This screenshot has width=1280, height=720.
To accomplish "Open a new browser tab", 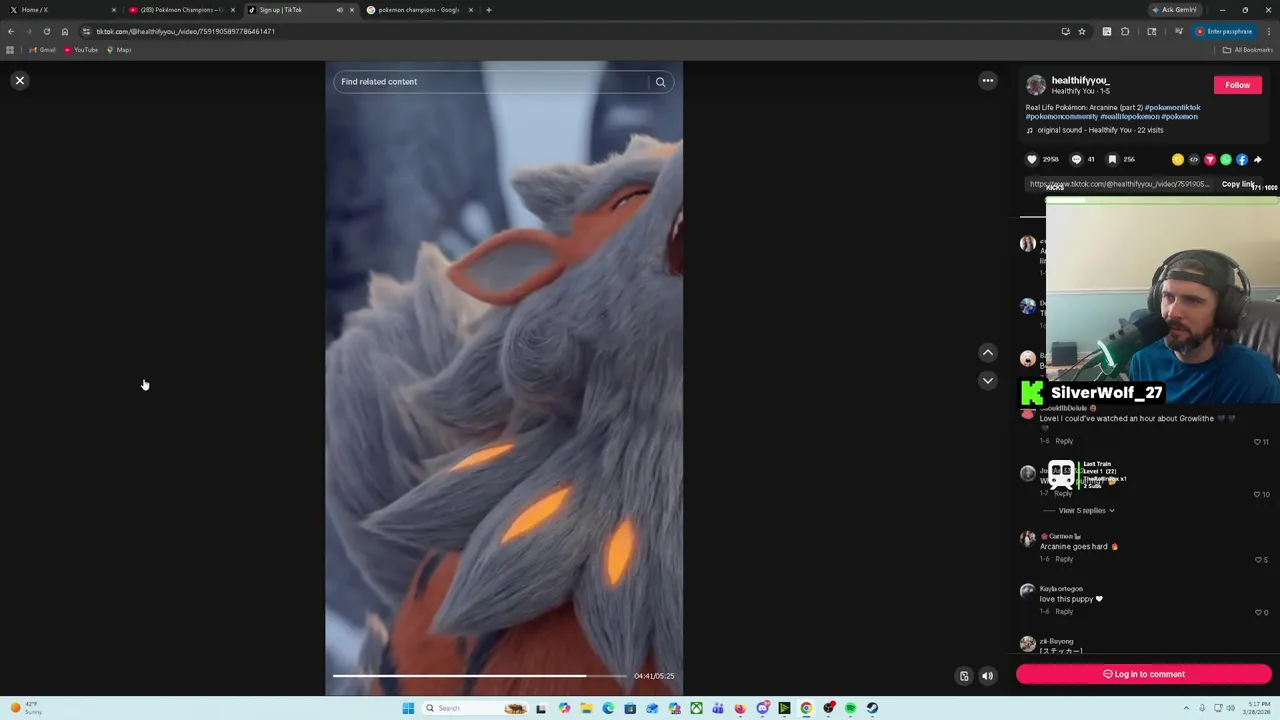I will click(488, 10).
